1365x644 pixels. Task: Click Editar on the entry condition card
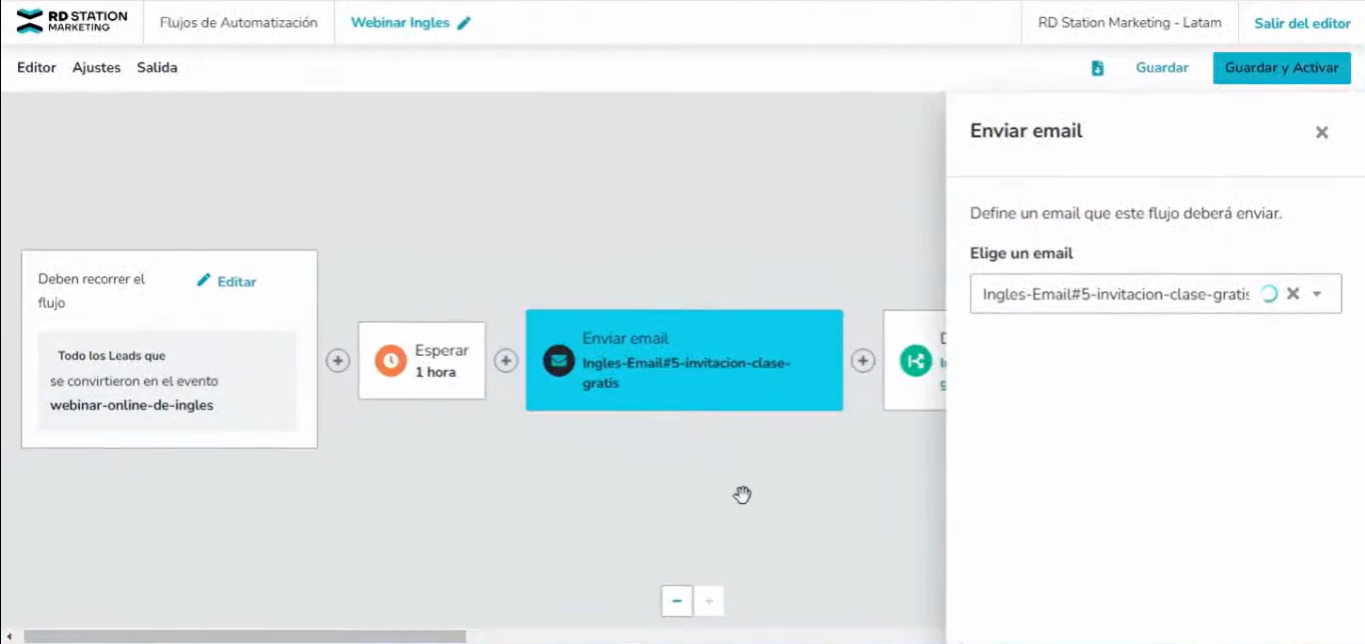[x=227, y=281]
